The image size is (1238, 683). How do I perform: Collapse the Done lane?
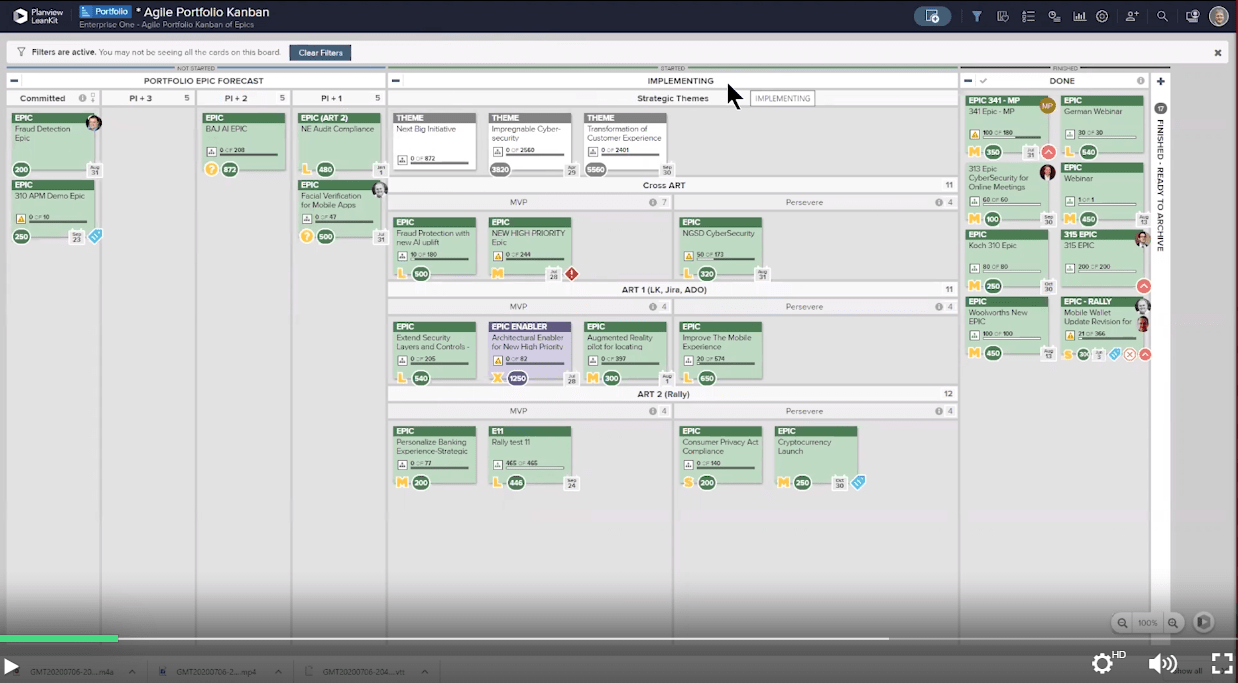point(968,81)
